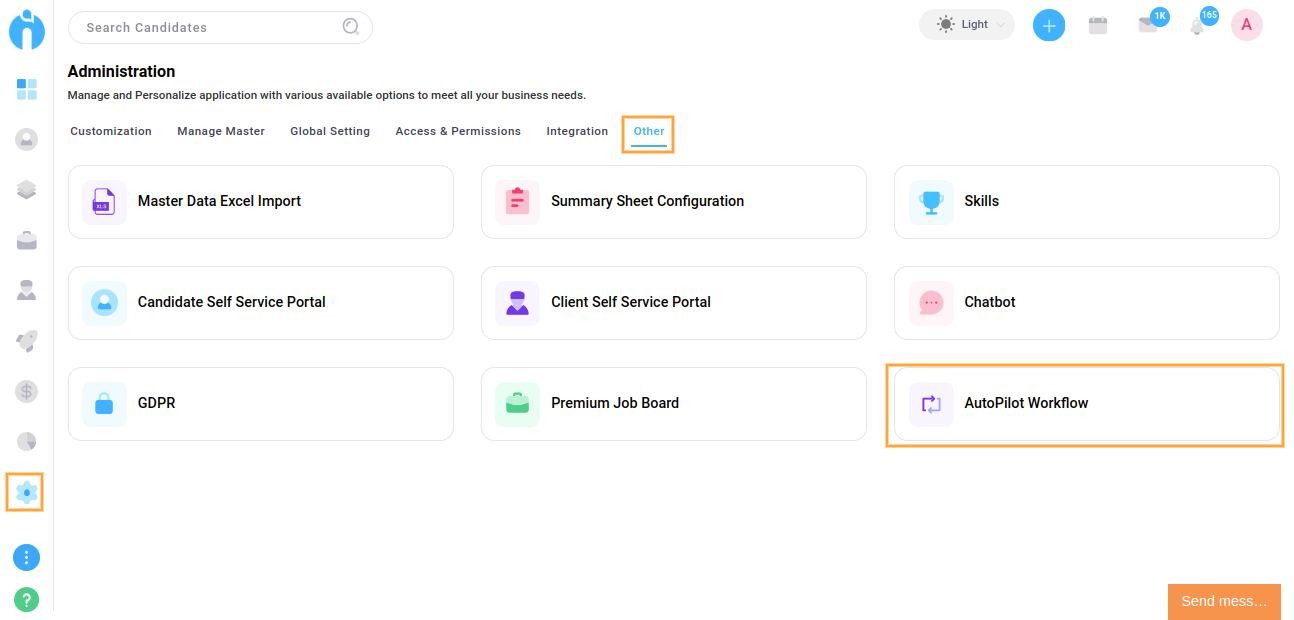The width and height of the screenshot is (1294, 620).
Task: Open the AutoPilot Workflow card
Action: [x=1086, y=404]
